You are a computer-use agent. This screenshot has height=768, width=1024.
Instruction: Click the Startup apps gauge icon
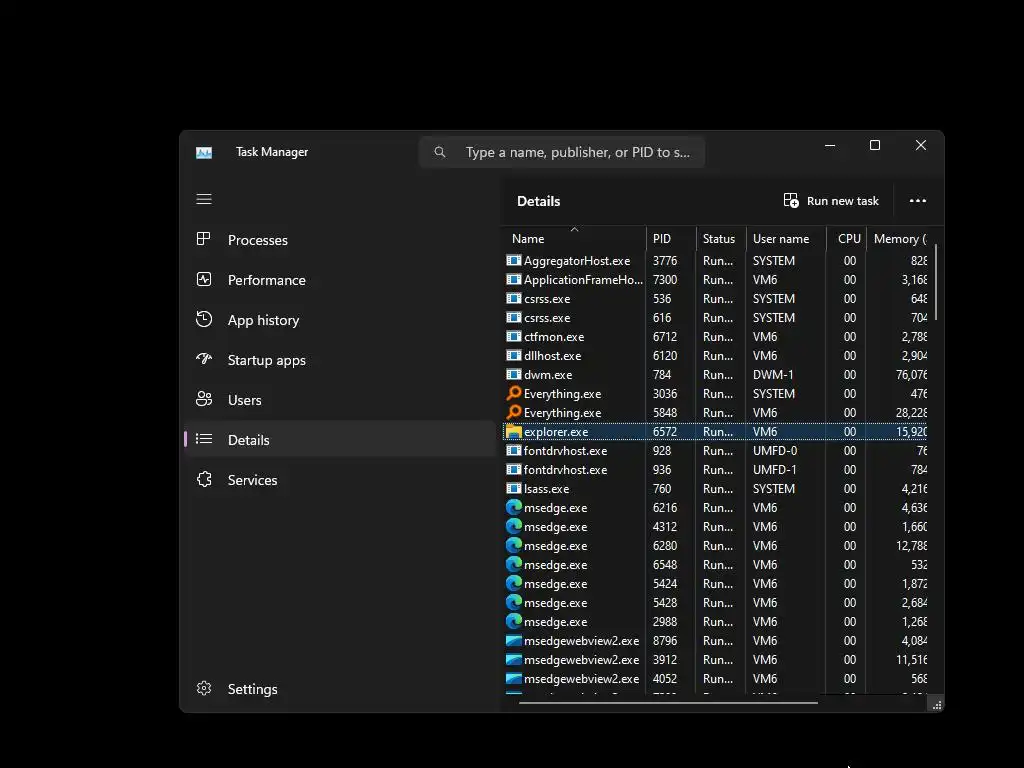coord(204,359)
